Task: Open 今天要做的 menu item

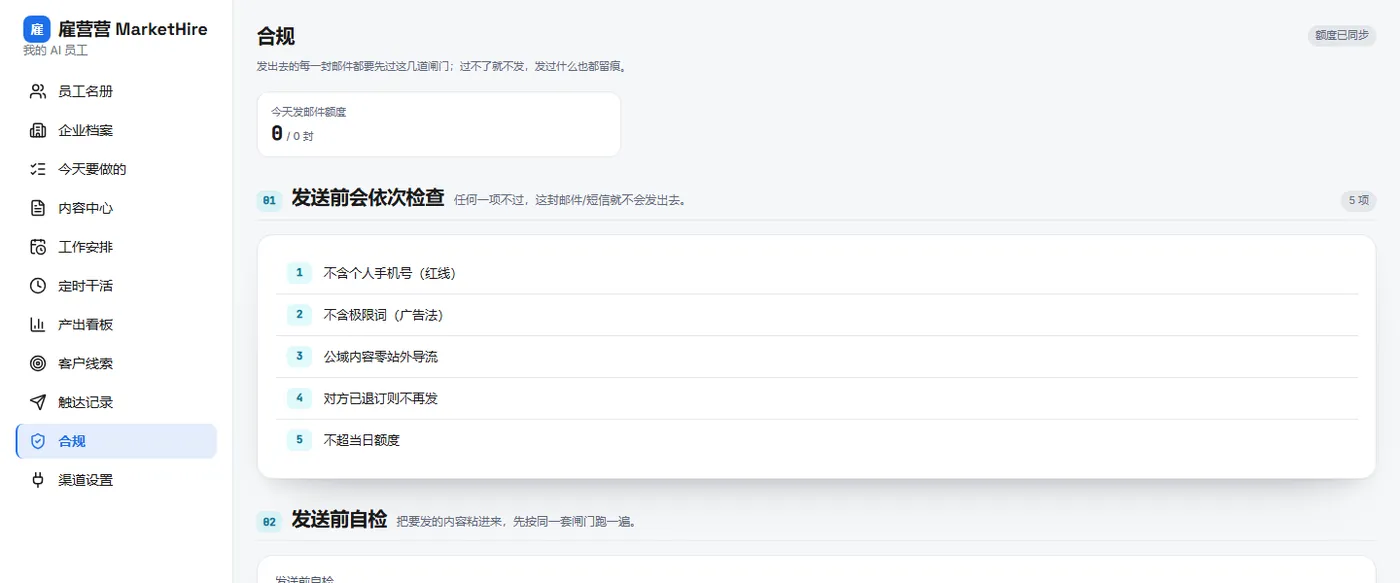Action: (116, 169)
